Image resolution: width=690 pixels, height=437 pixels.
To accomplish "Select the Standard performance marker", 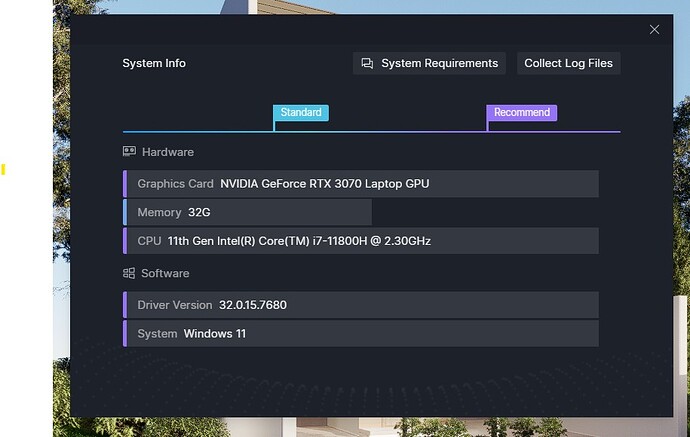I will (x=301, y=113).
